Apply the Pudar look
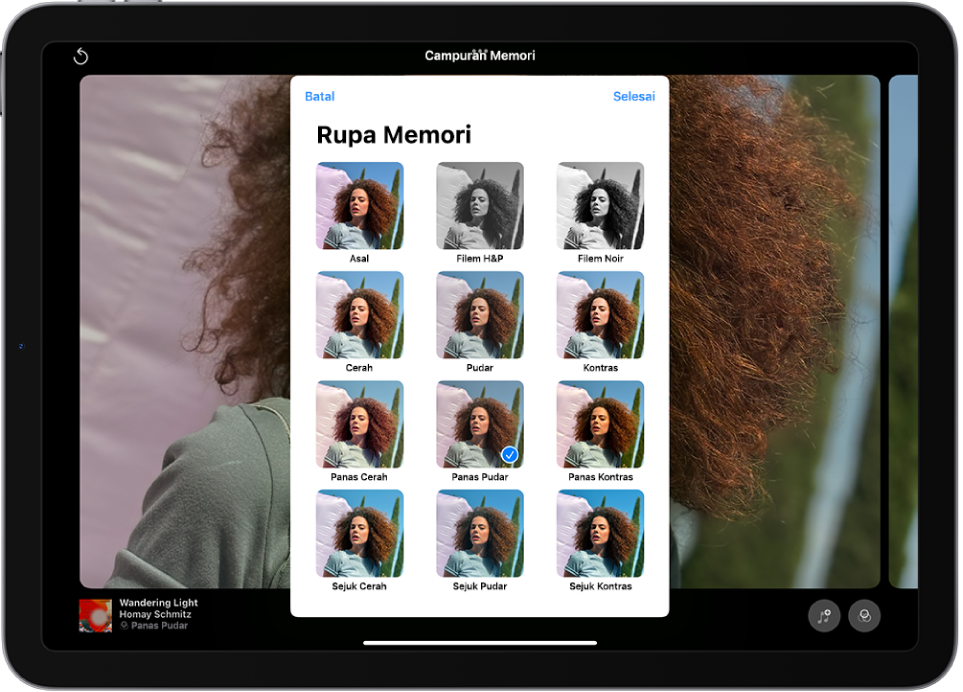This screenshot has width=963, height=692. click(480, 315)
